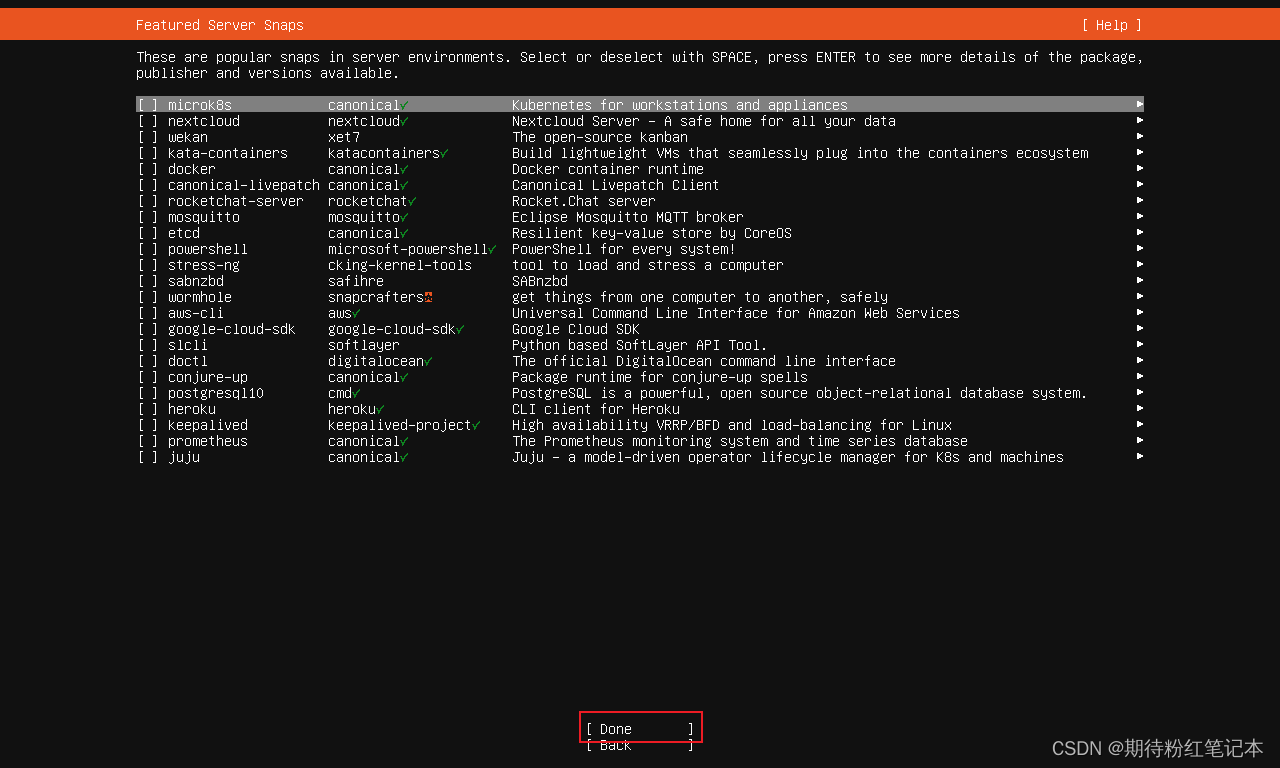
Task: Click 'Python based SoftLayer API Tool.' description
Action: click(640, 345)
